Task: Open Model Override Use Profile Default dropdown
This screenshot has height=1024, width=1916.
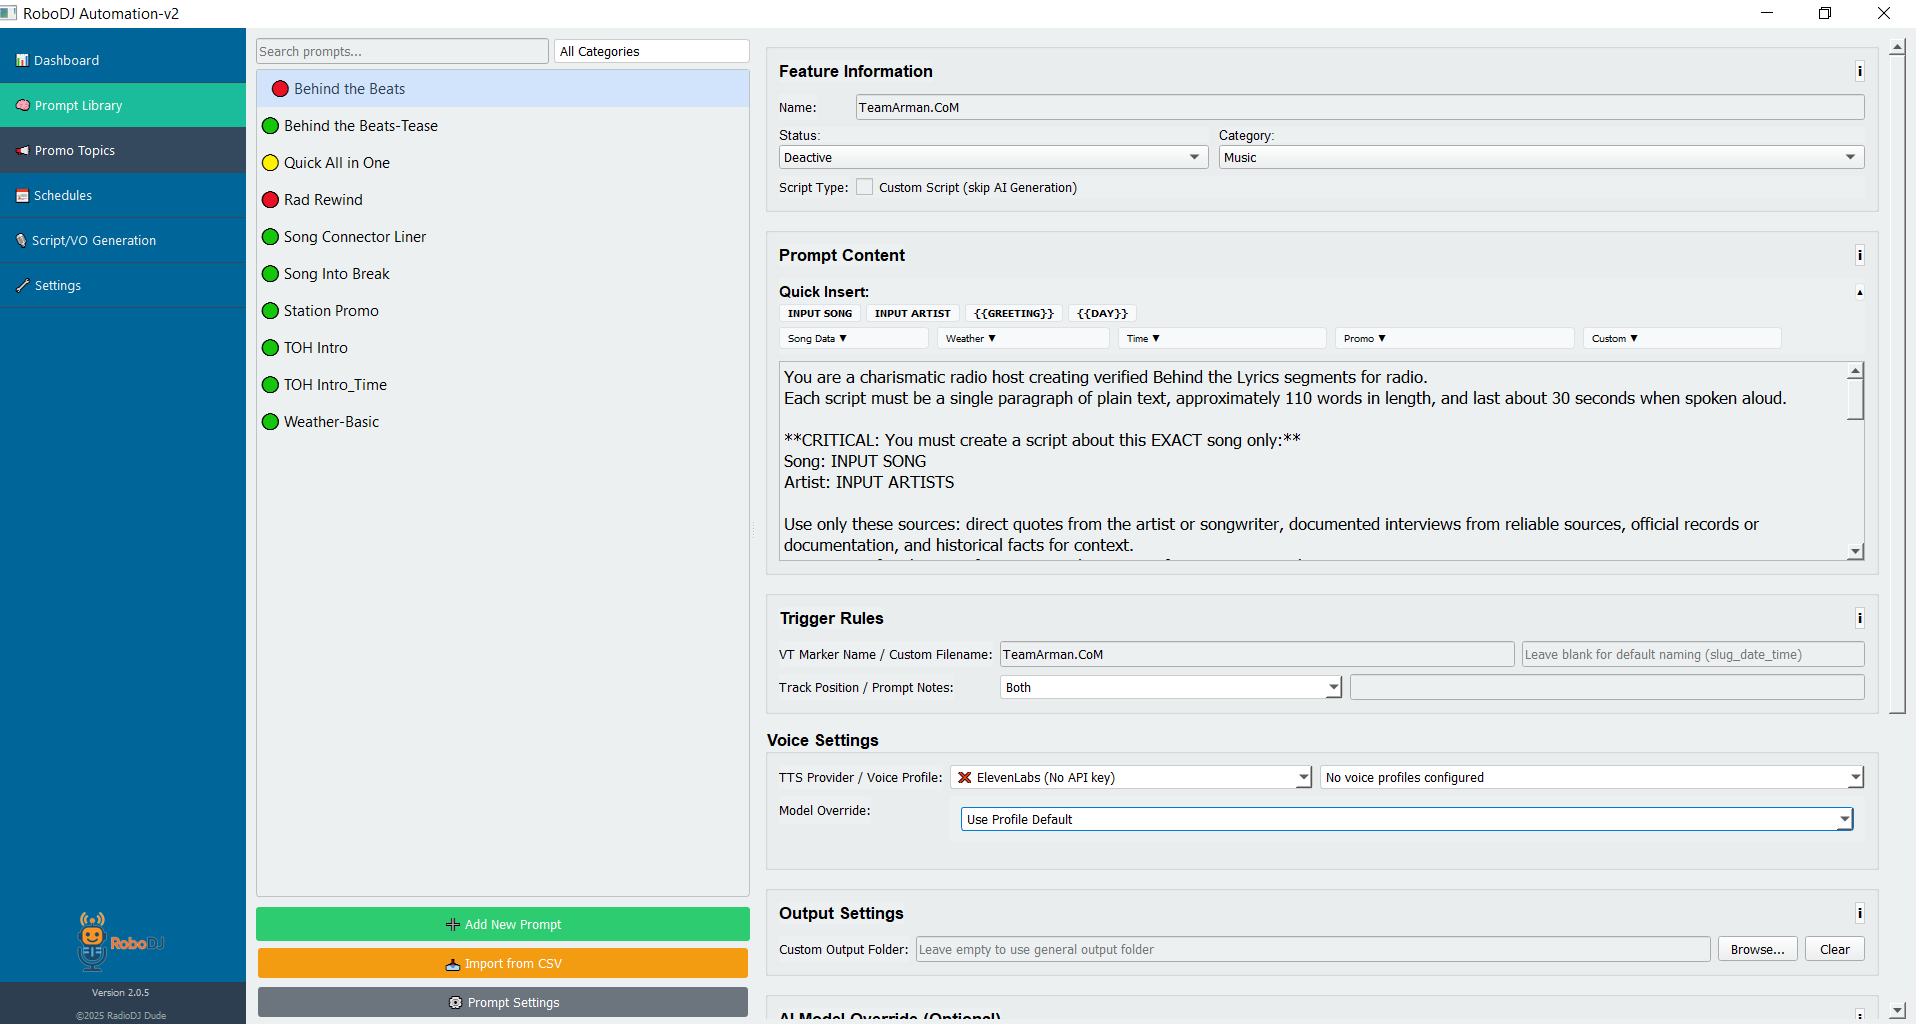Action: click(x=1407, y=819)
